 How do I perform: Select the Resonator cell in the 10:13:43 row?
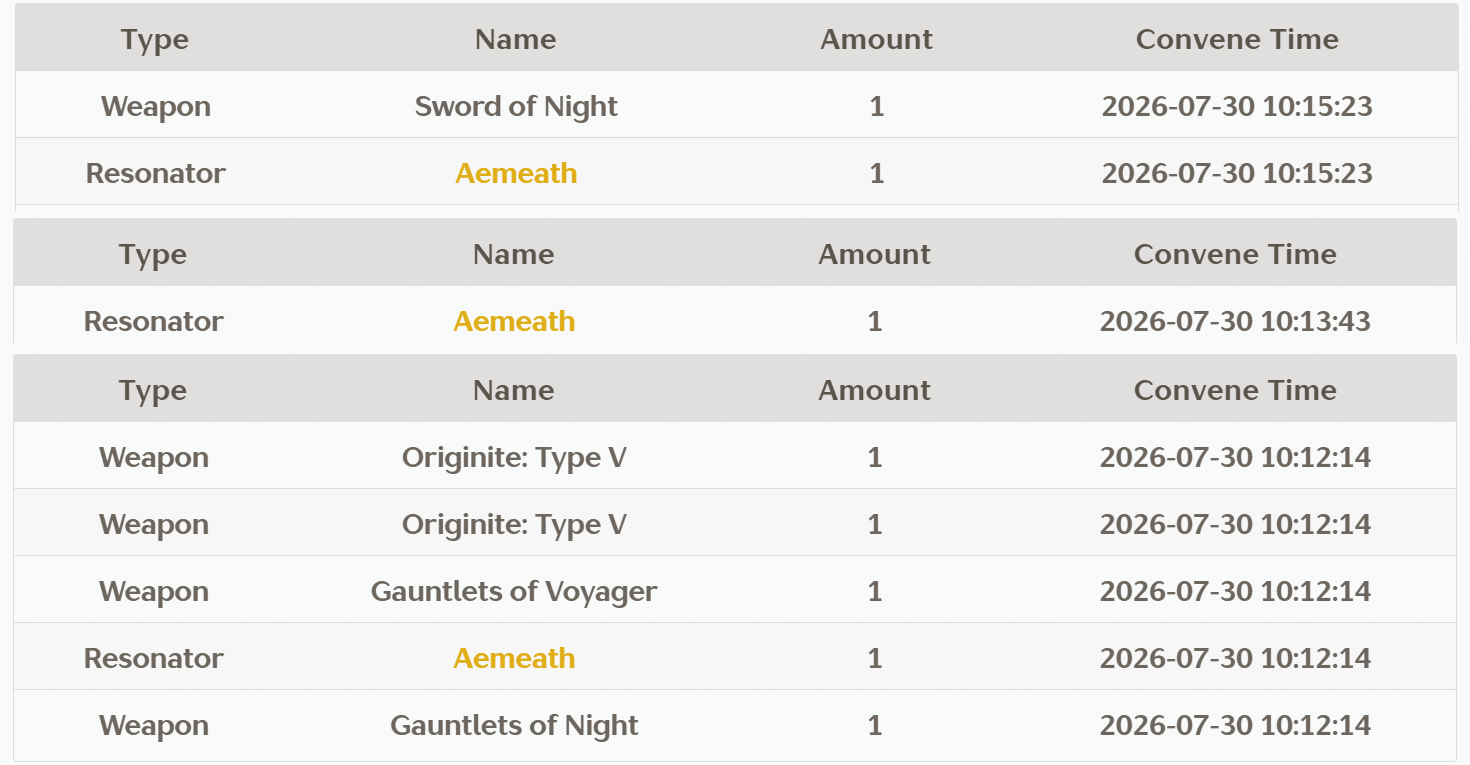[x=154, y=321]
